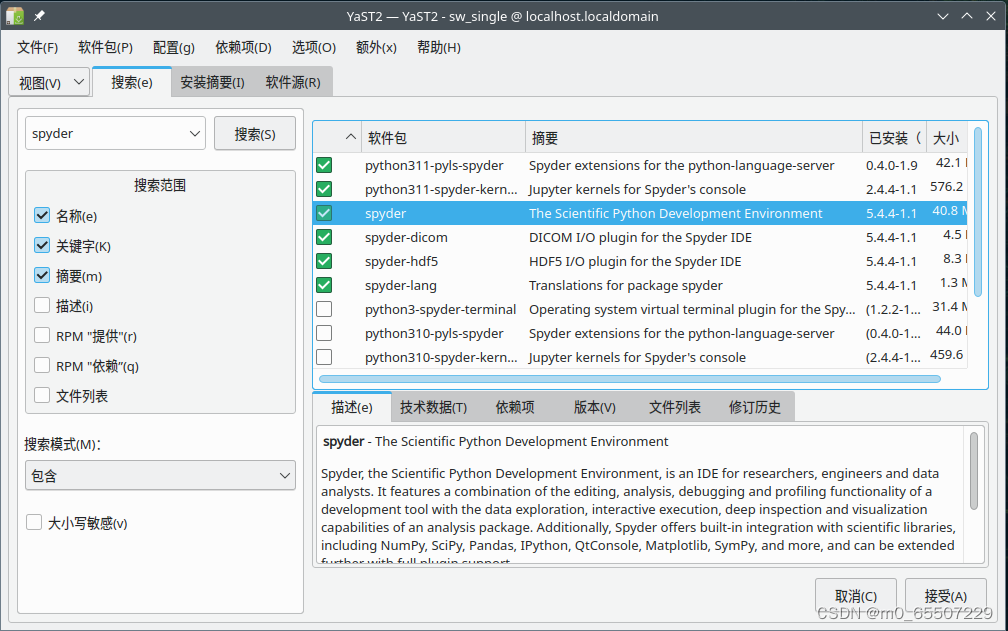Click the 取消(C) cancel button
This screenshot has height=631, width=1008.
pyautogui.click(x=856, y=596)
